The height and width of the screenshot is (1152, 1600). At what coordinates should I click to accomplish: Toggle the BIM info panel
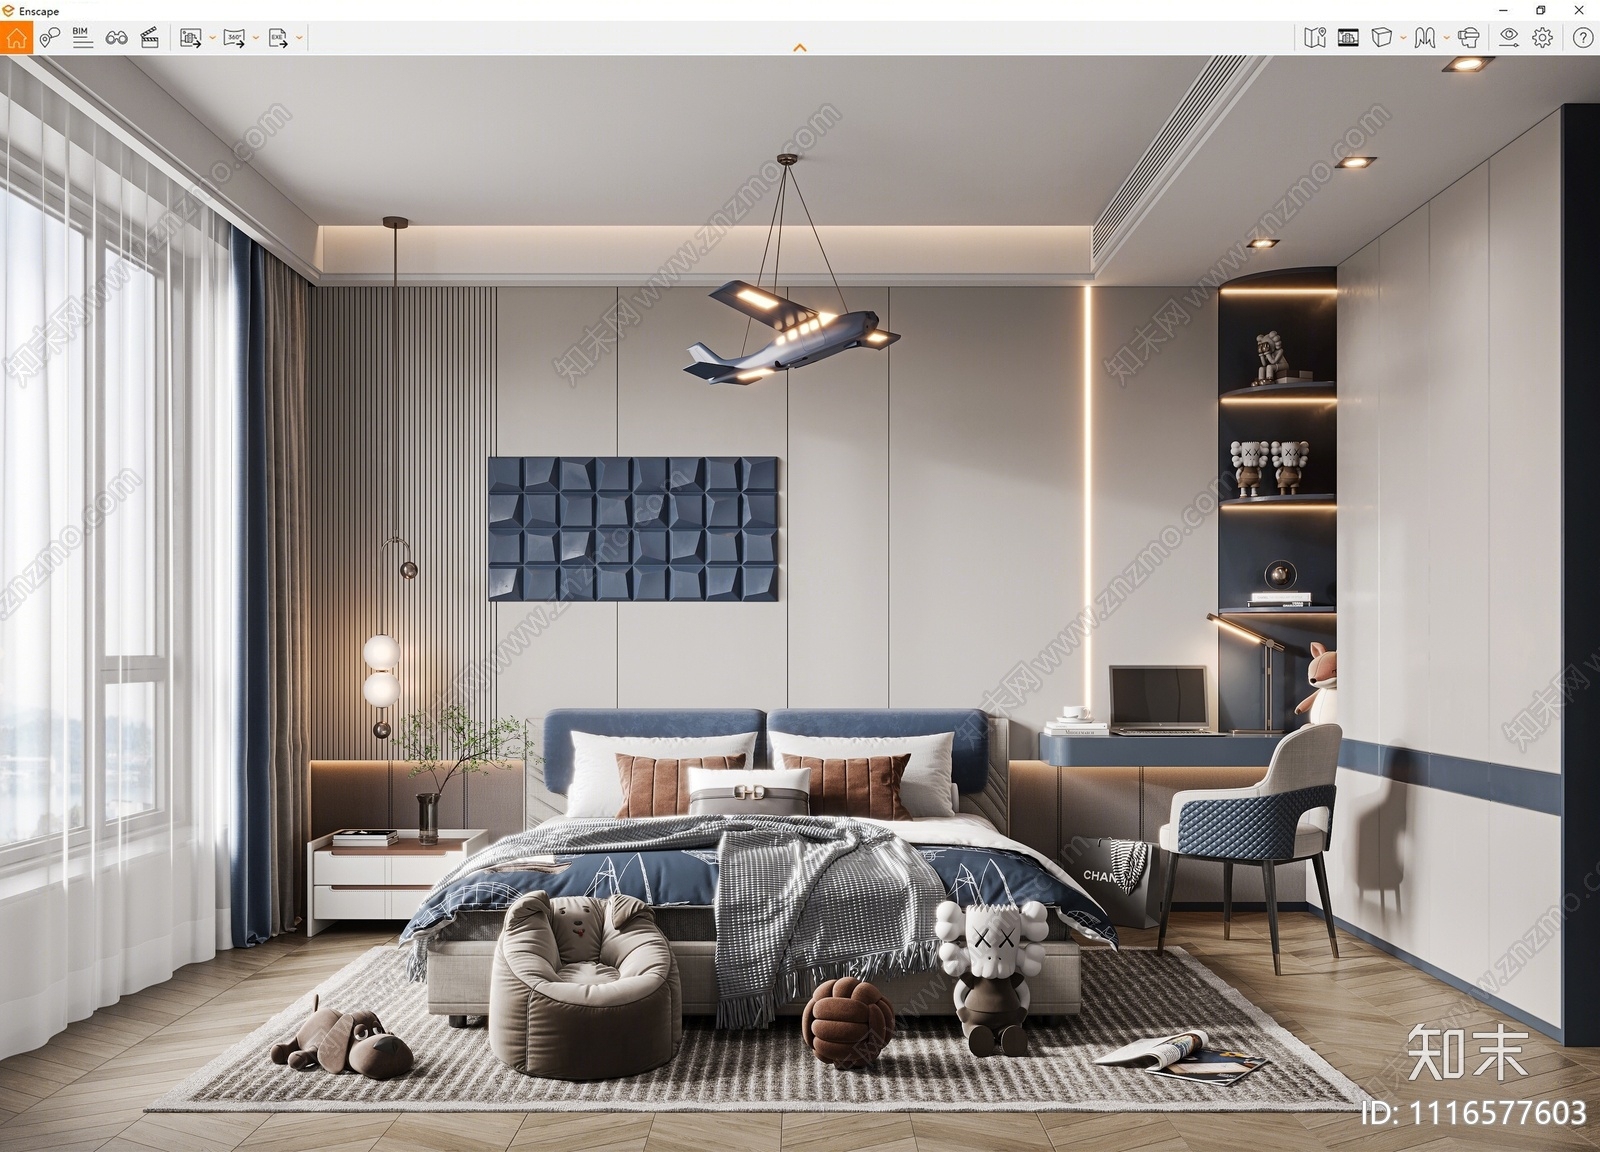(83, 38)
